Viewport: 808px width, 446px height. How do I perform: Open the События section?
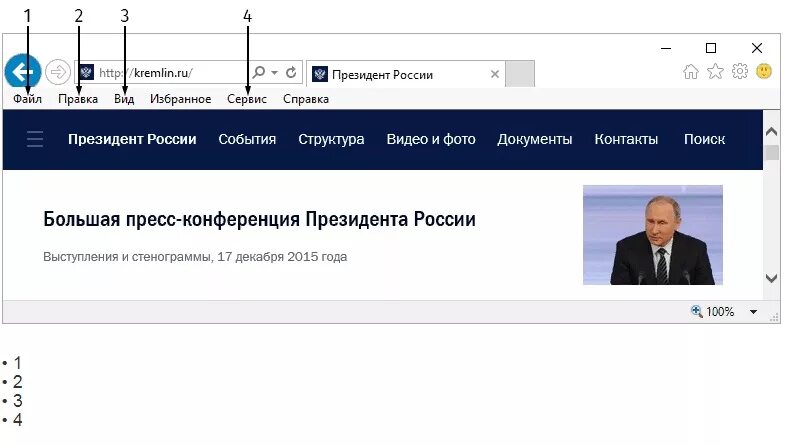coord(247,139)
